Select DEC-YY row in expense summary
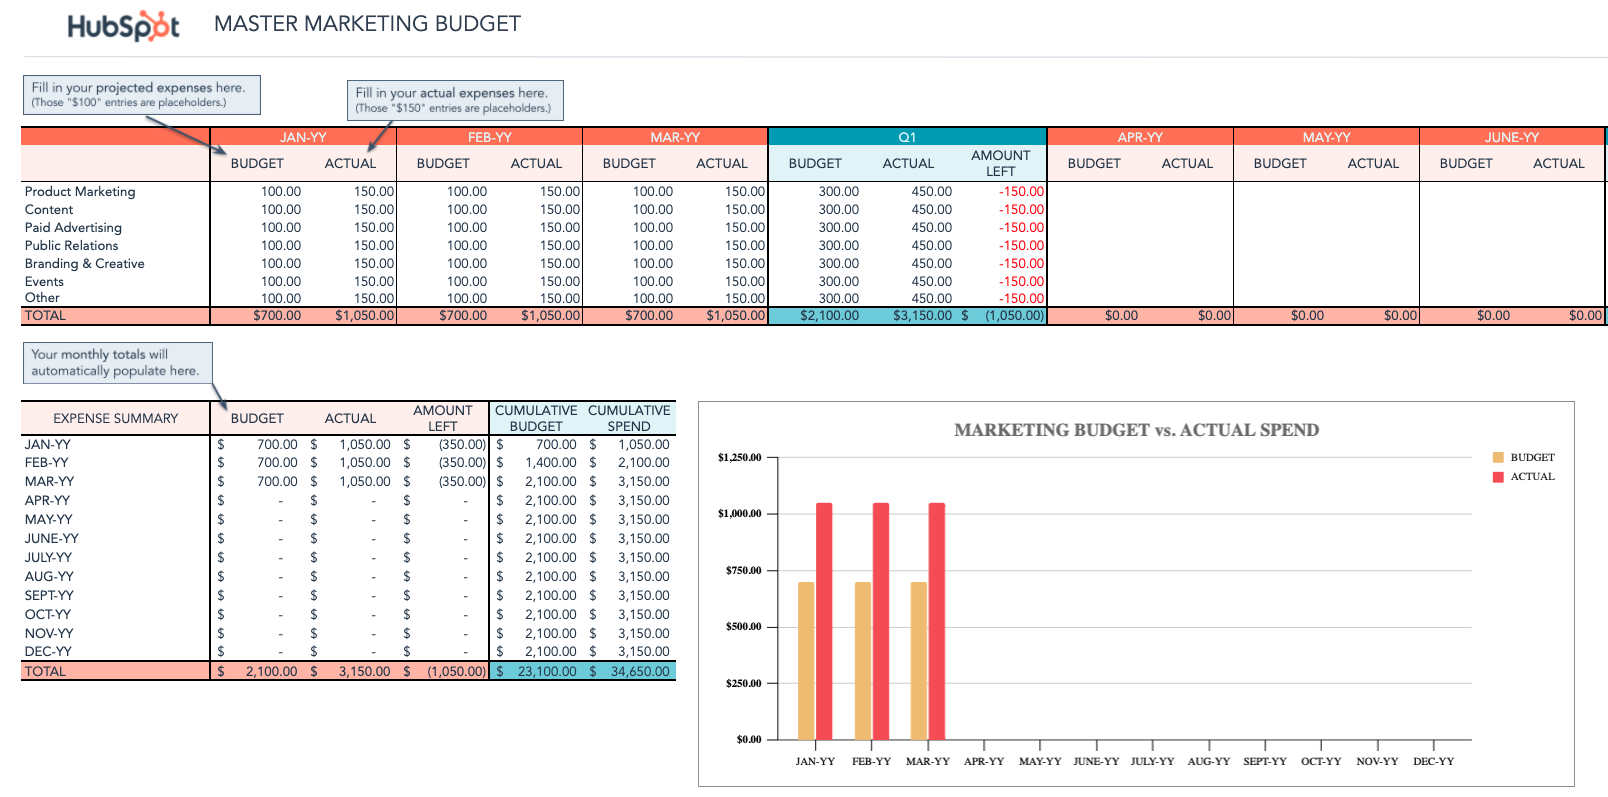Image resolution: width=1608 pixels, height=797 pixels. [348, 651]
